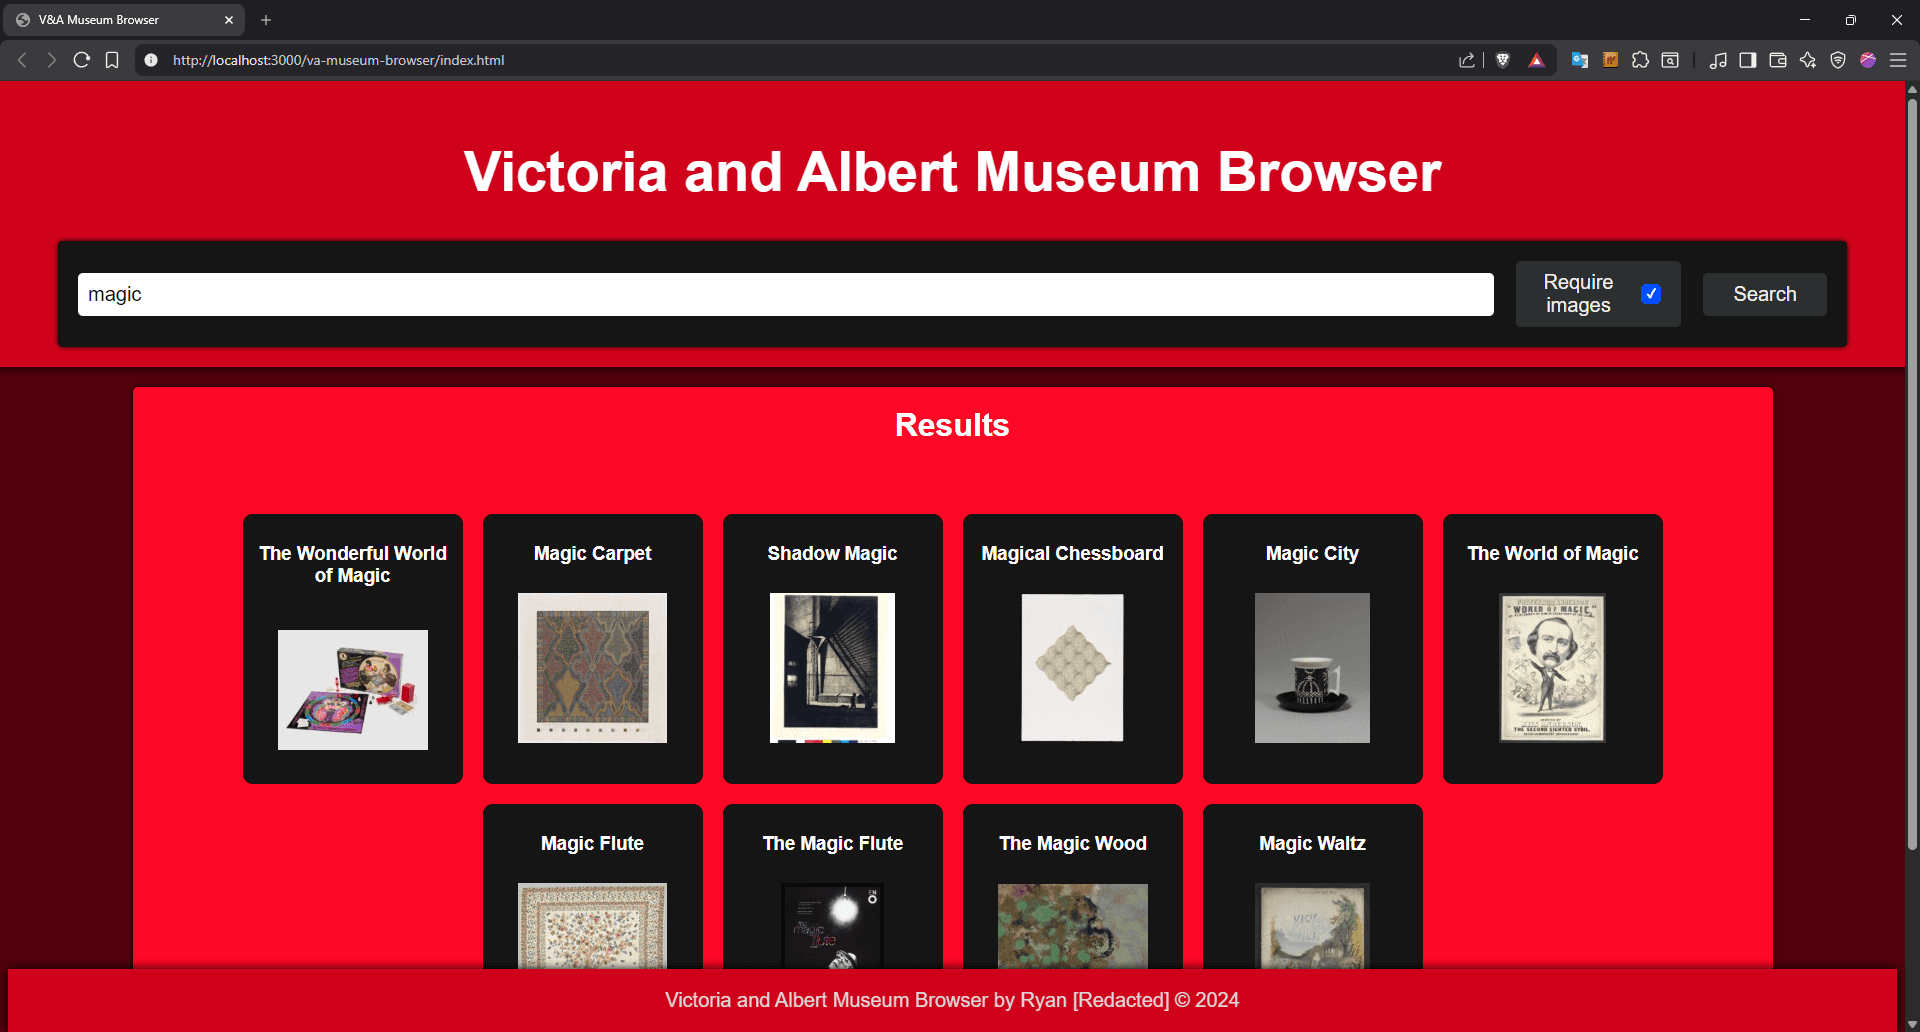Viewport: 1920px width, 1032px height.
Task: Open Leo AI assistant icon
Action: point(1808,60)
